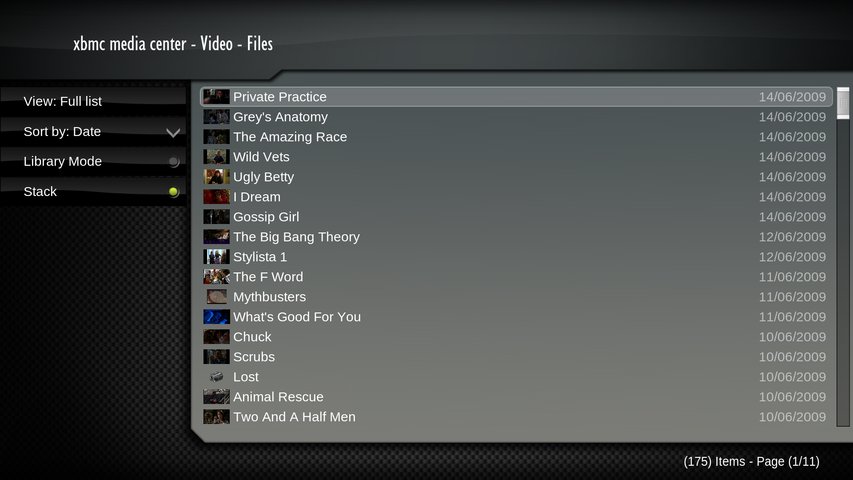This screenshot has height=480, width=853.
Task: Change Sort by: Date setting
Action: point(94,132)
